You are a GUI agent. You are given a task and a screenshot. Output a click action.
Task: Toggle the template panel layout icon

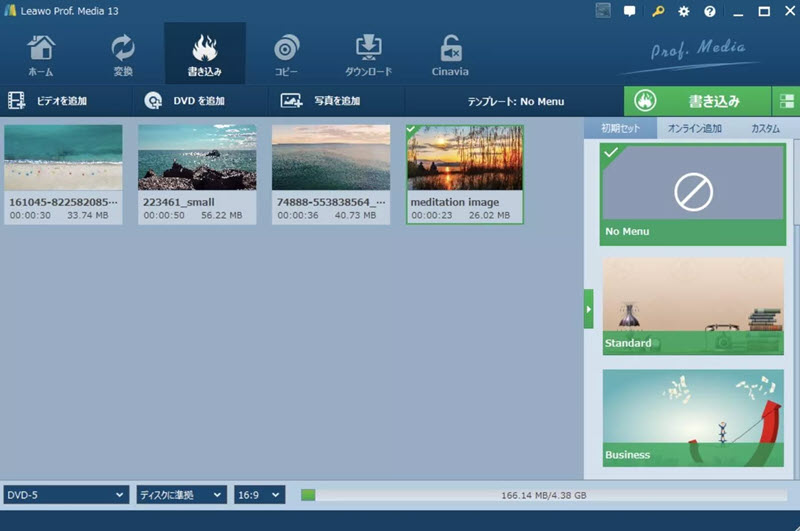point(786,101)
